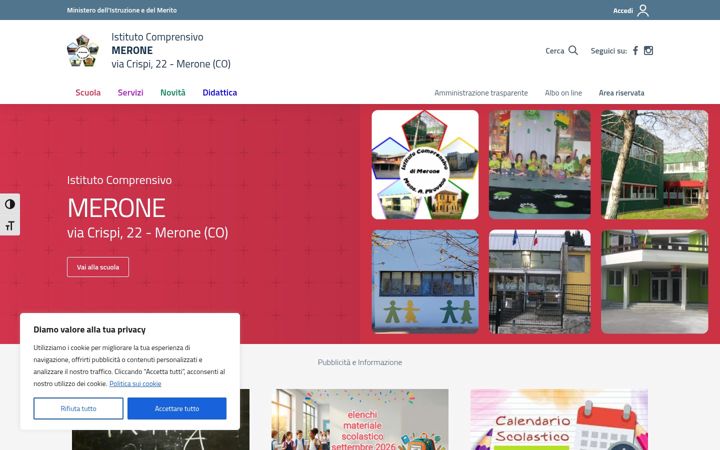Click the user account icon beside Accedi
720x450 pixels.
pos(643,10)
